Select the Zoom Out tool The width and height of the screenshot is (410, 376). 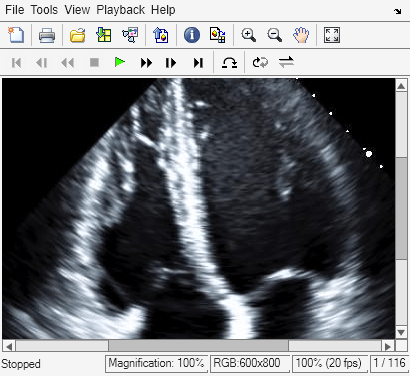coord(275,35)
